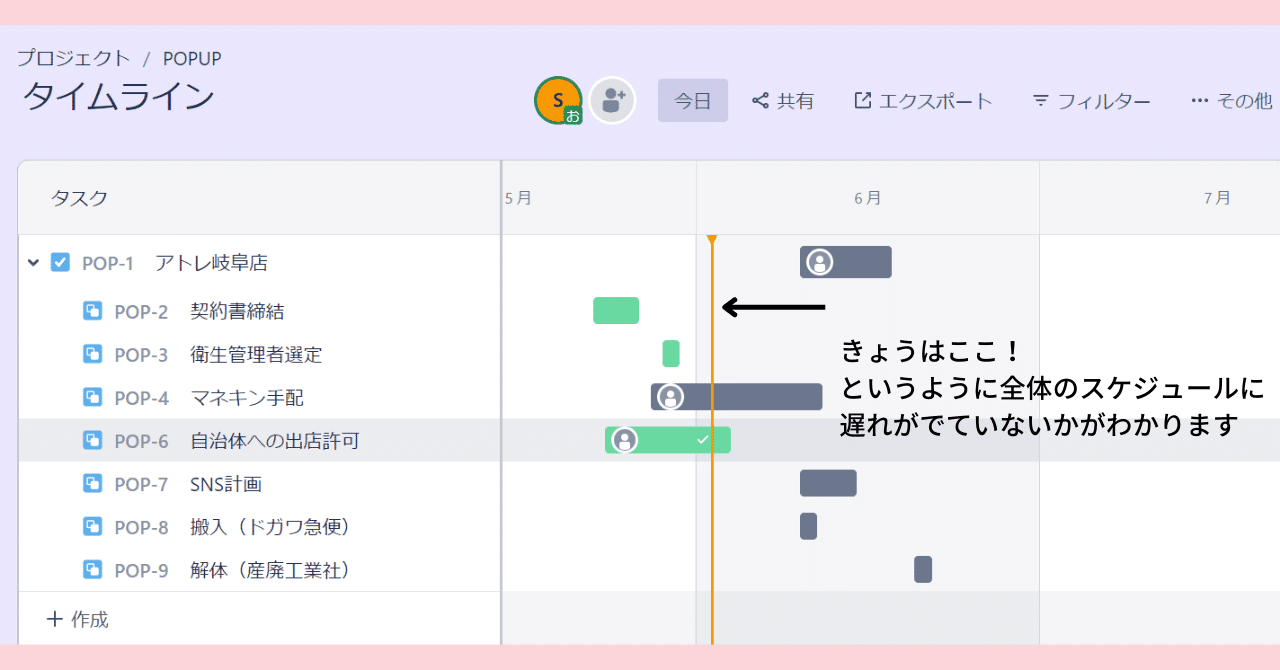Open the フィルター filter panel
The width and height of the screenshot is (1280, 670).
pos(1091,100)
